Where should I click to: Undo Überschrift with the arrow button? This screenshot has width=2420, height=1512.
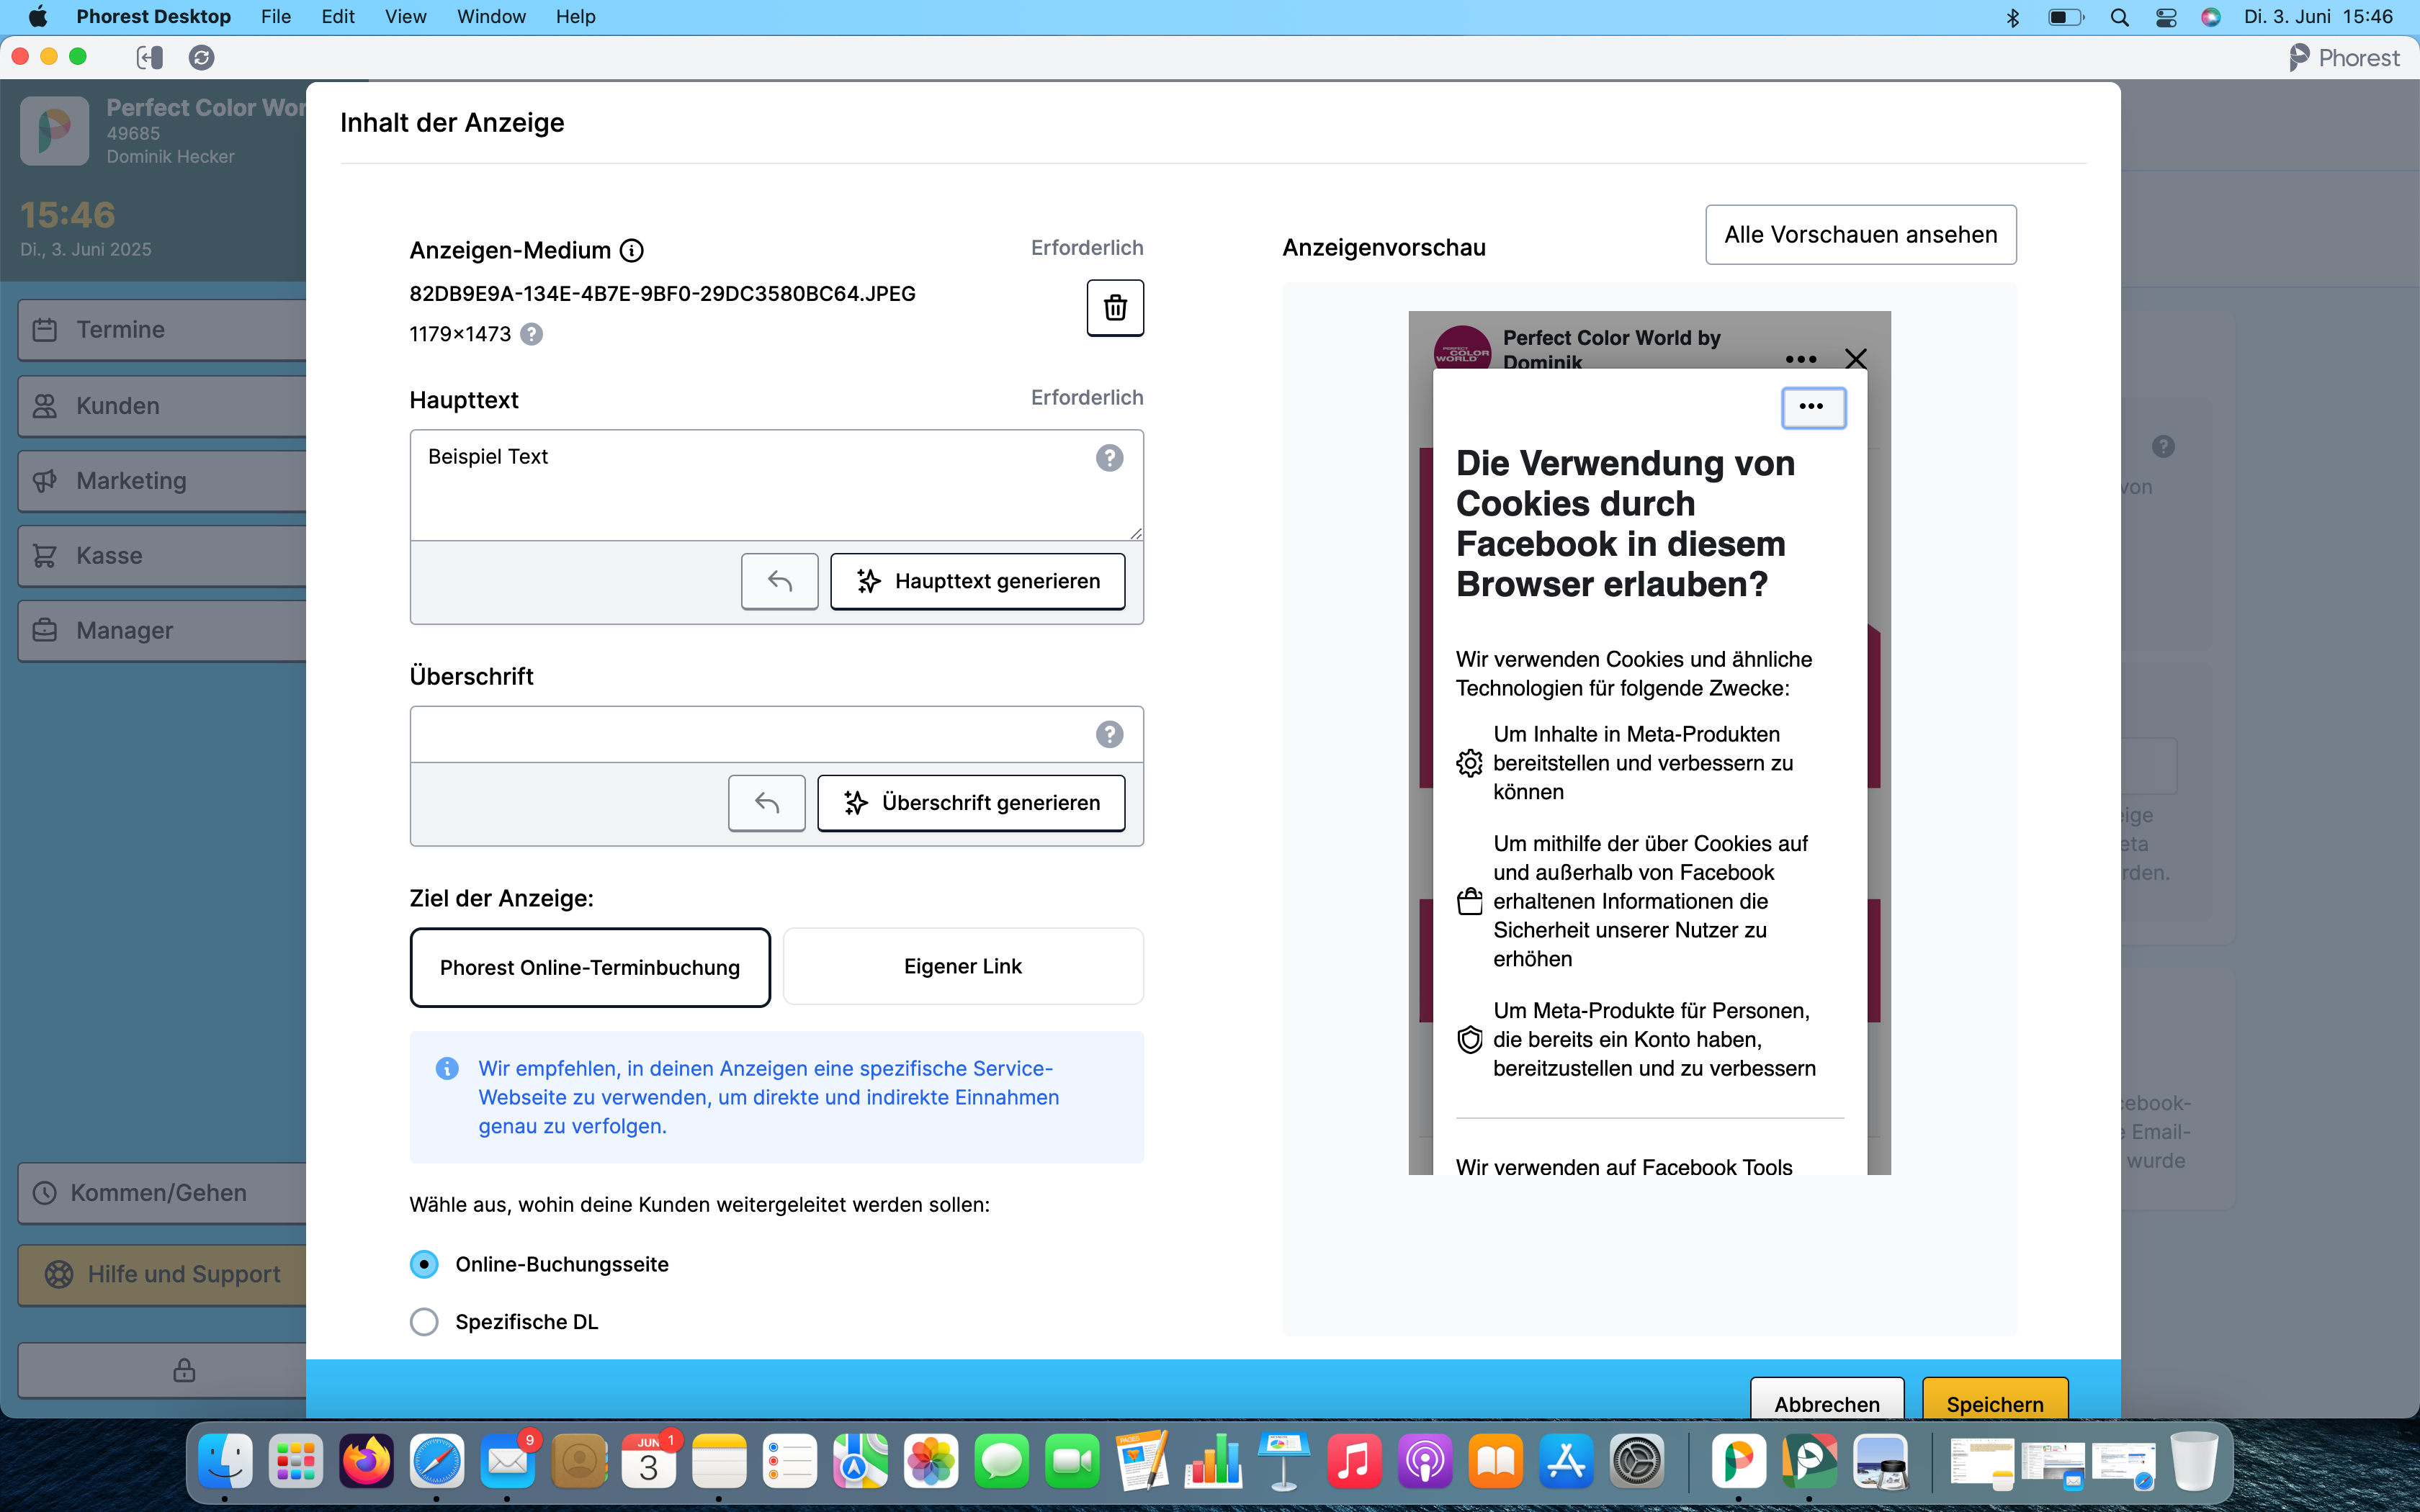tap(766, 803)
